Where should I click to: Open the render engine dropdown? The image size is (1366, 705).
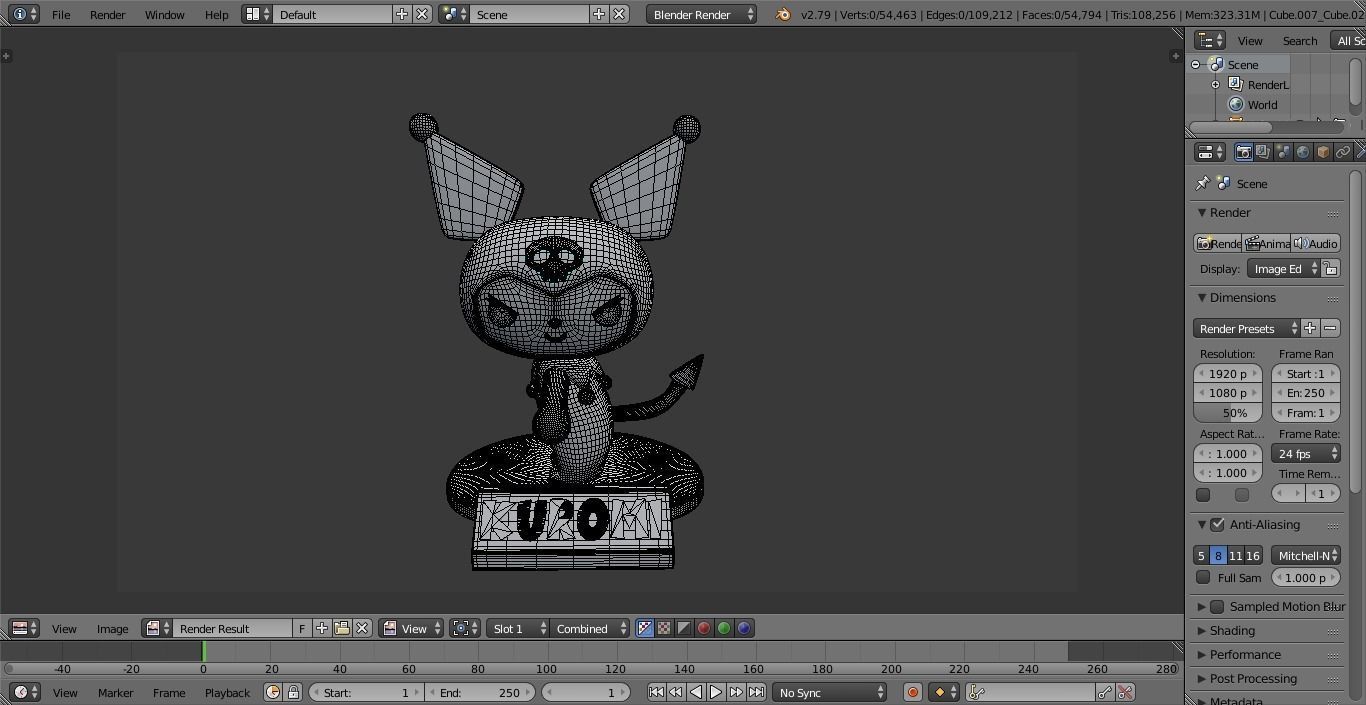pyautogui.click(x=702, y=14)
